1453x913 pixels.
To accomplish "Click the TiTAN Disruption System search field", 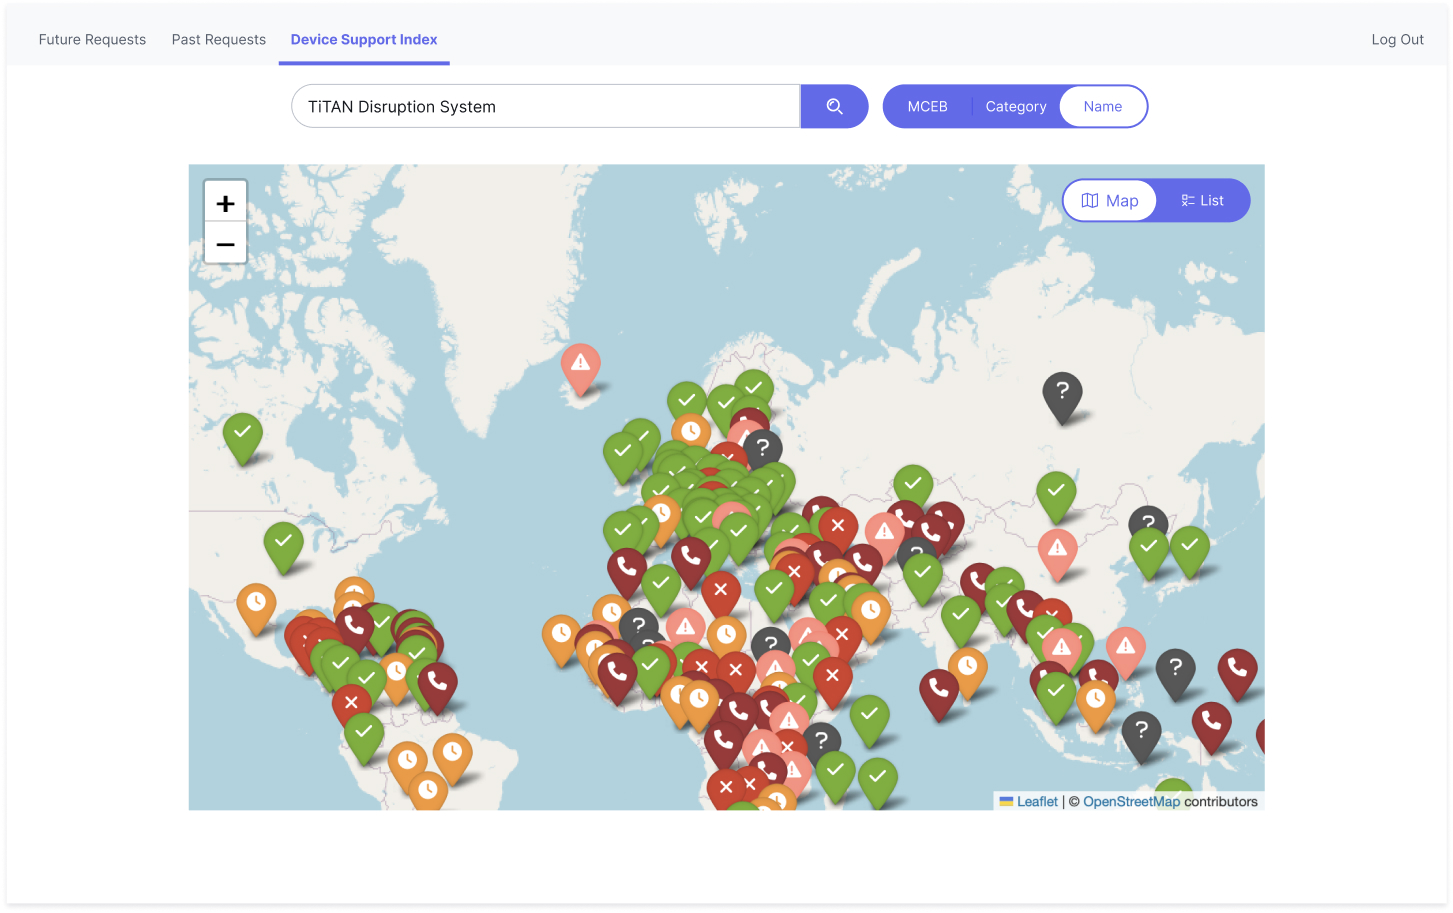I will tap(545, 107).
